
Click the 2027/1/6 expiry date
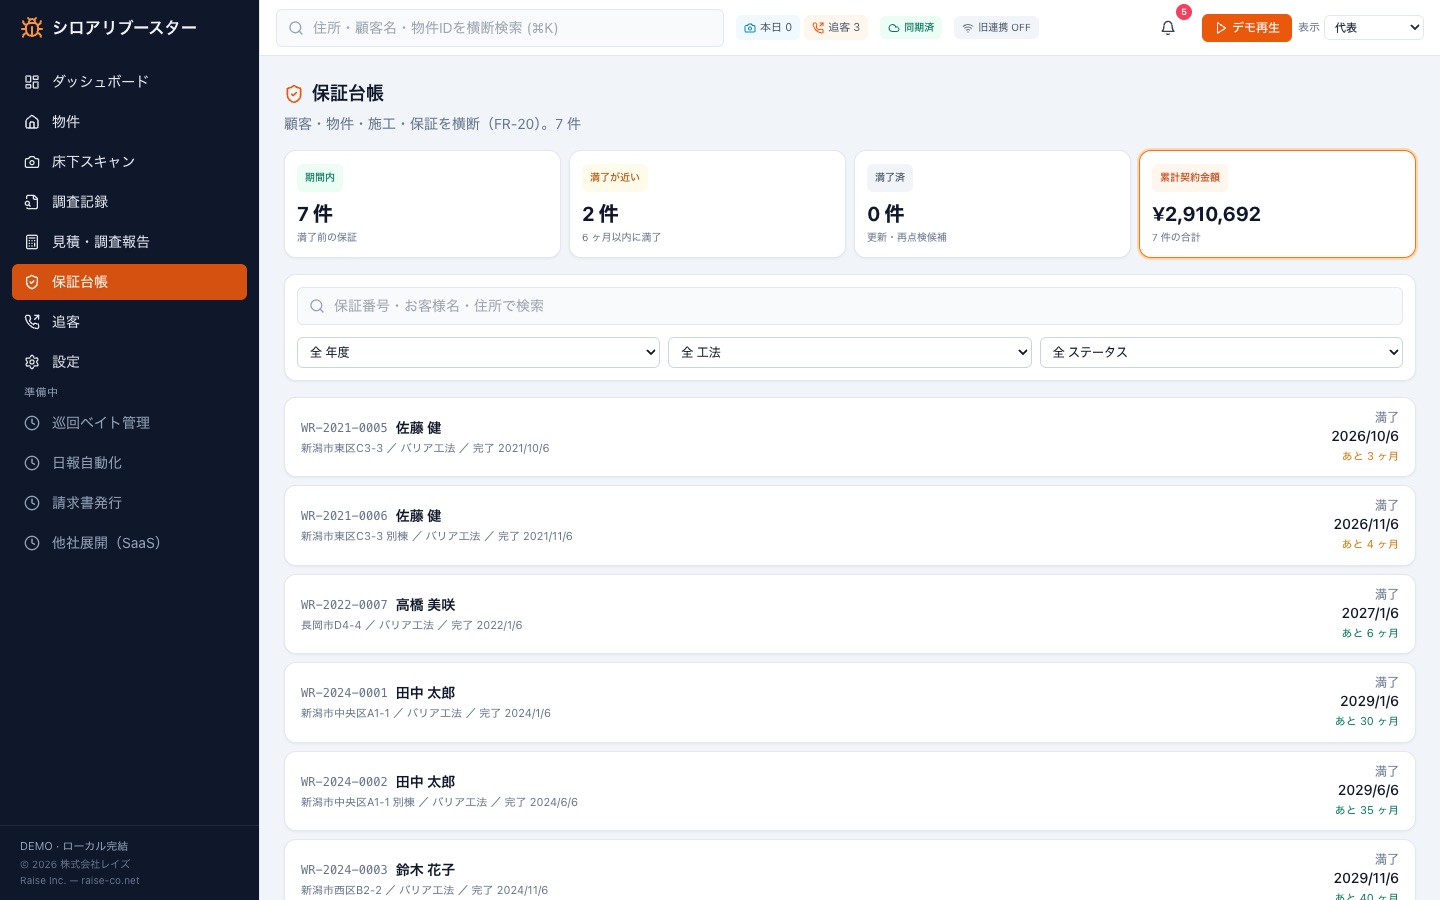pos(1370,613)
